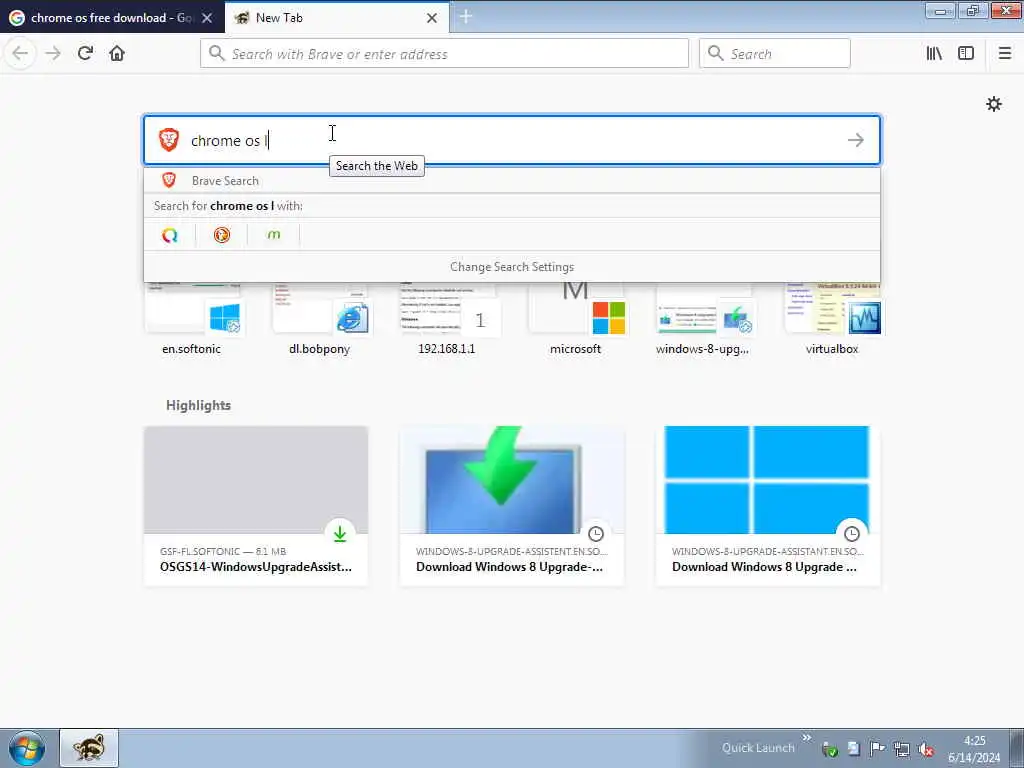Open network tray icon

[903, 749]
